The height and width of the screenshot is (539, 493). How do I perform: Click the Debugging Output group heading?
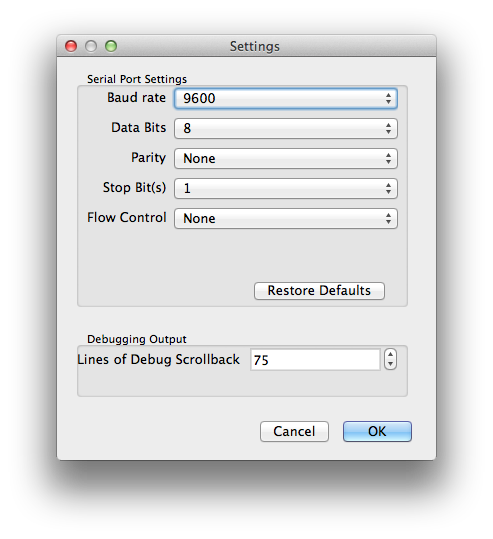[x=137, y=339]
